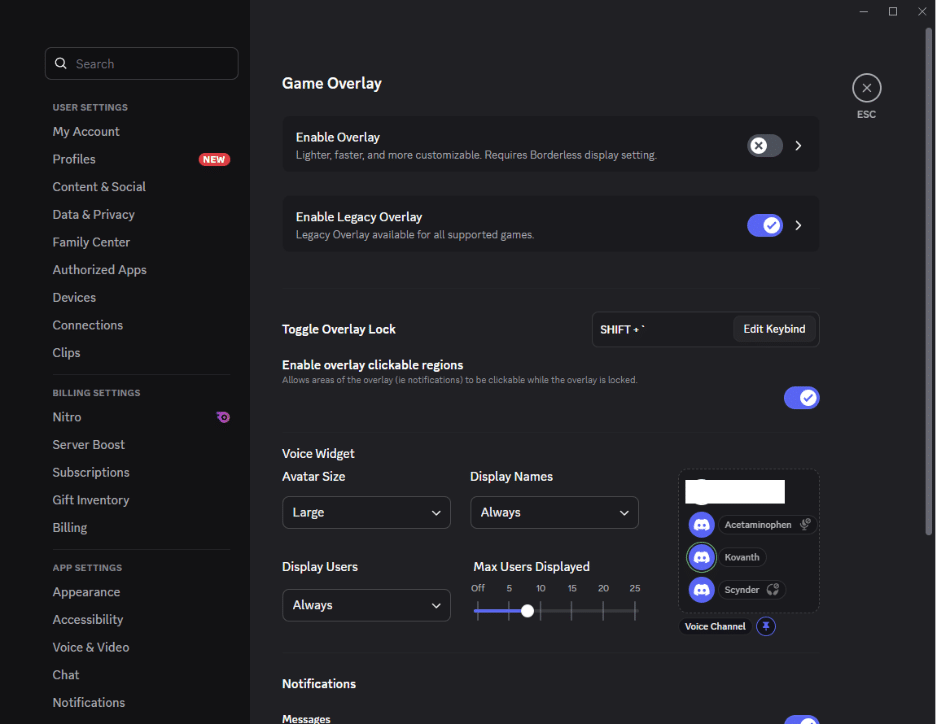
Task: Open Content & Social settings
Action: point(99,187)
